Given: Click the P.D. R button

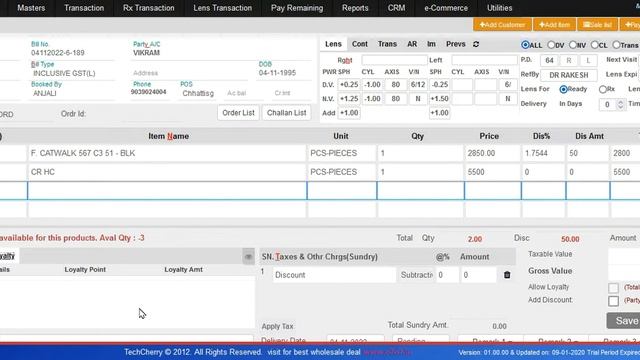Looking at the screenshot, I should point(569,61).
